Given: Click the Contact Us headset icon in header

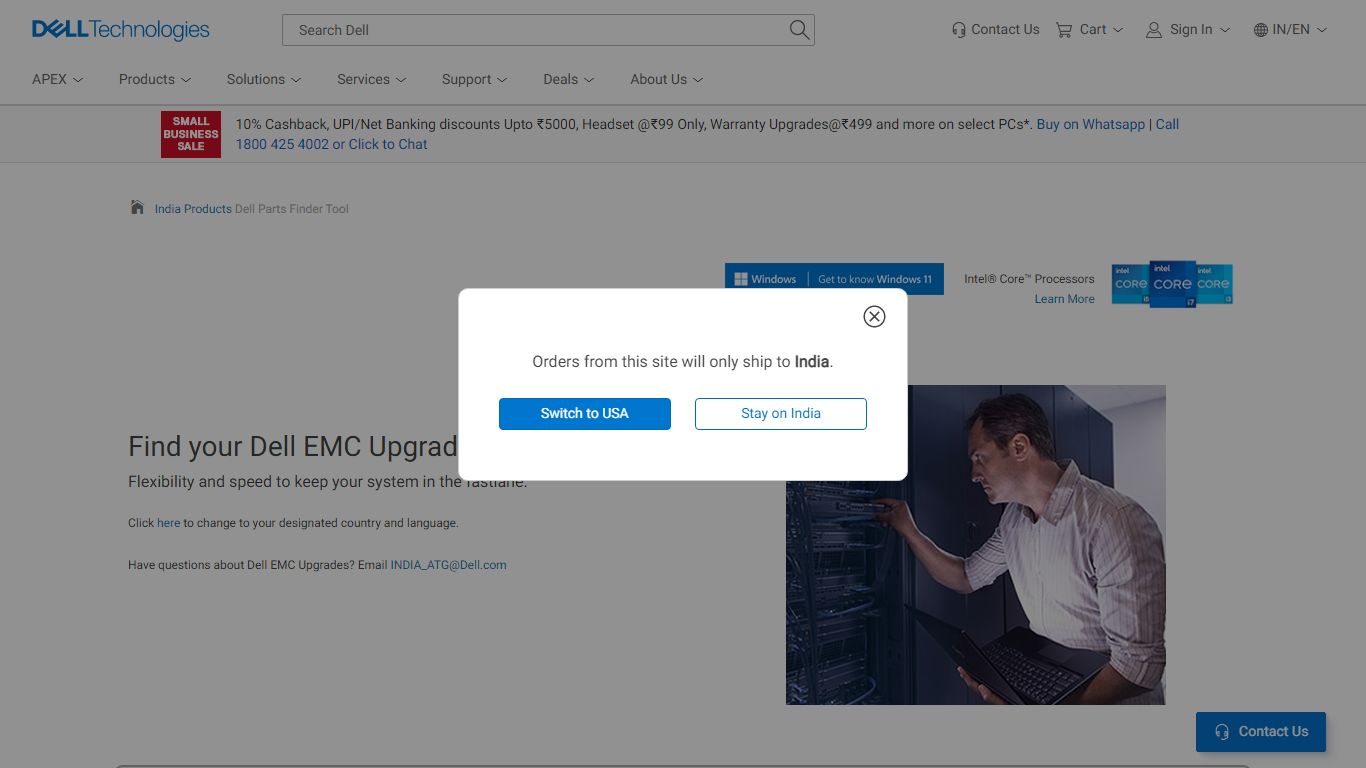Looking at the screenshot, I should coord(959,30).
